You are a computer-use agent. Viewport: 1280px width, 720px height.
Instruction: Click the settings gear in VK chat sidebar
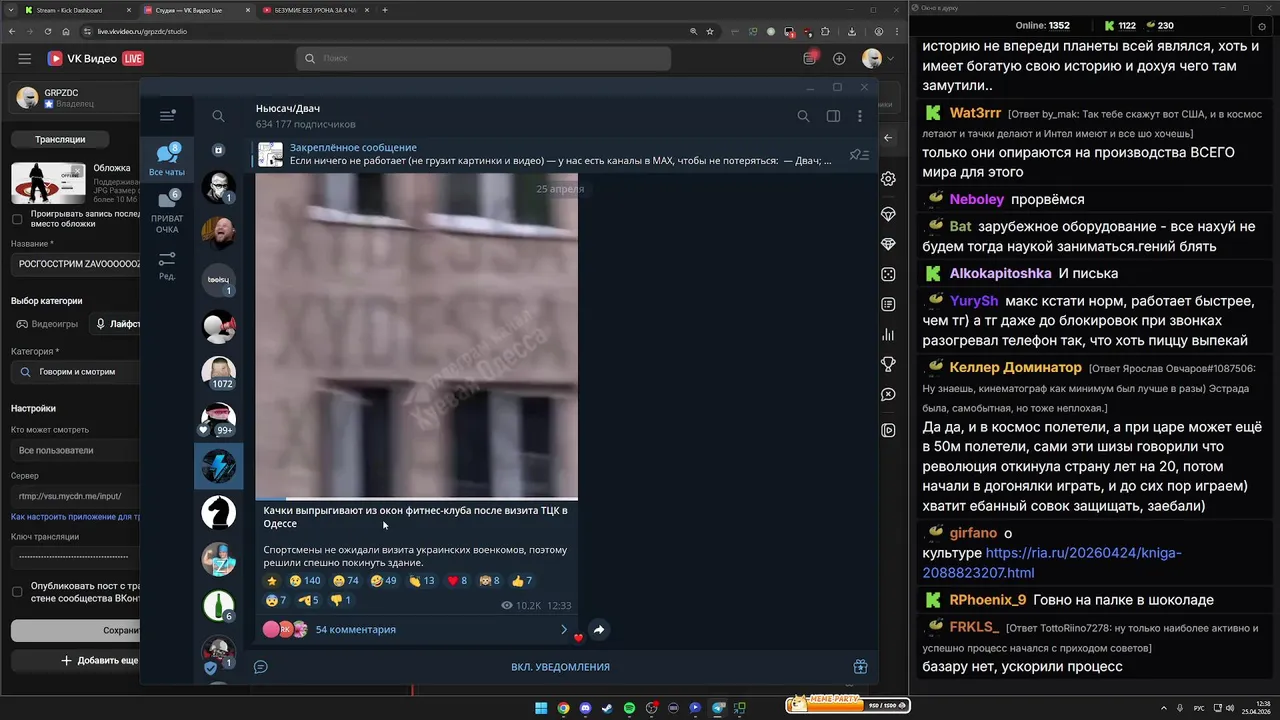point(888,179)
